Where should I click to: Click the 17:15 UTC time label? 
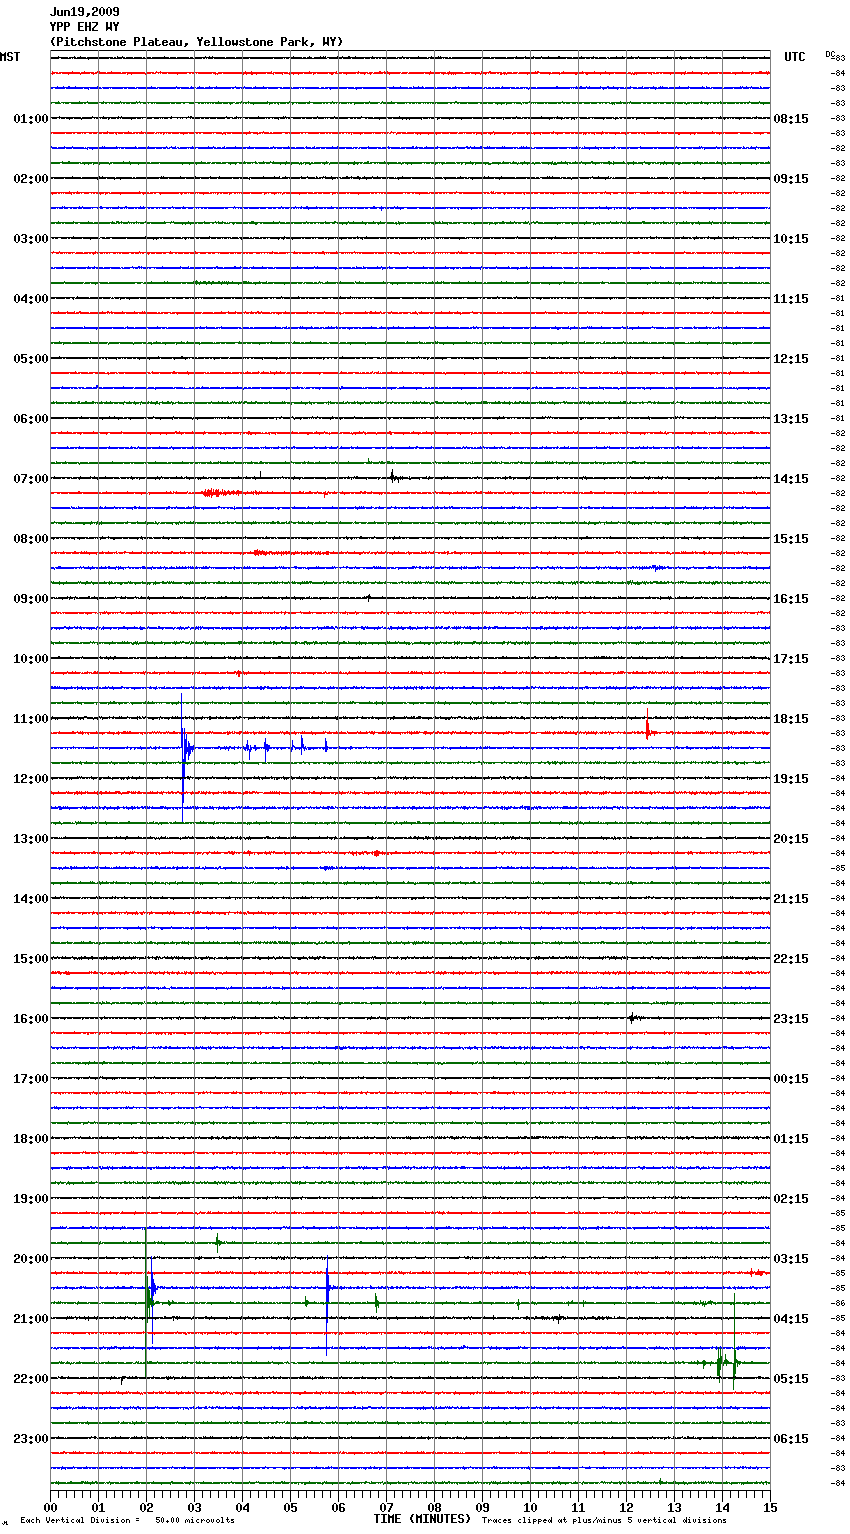coord(791,659)
